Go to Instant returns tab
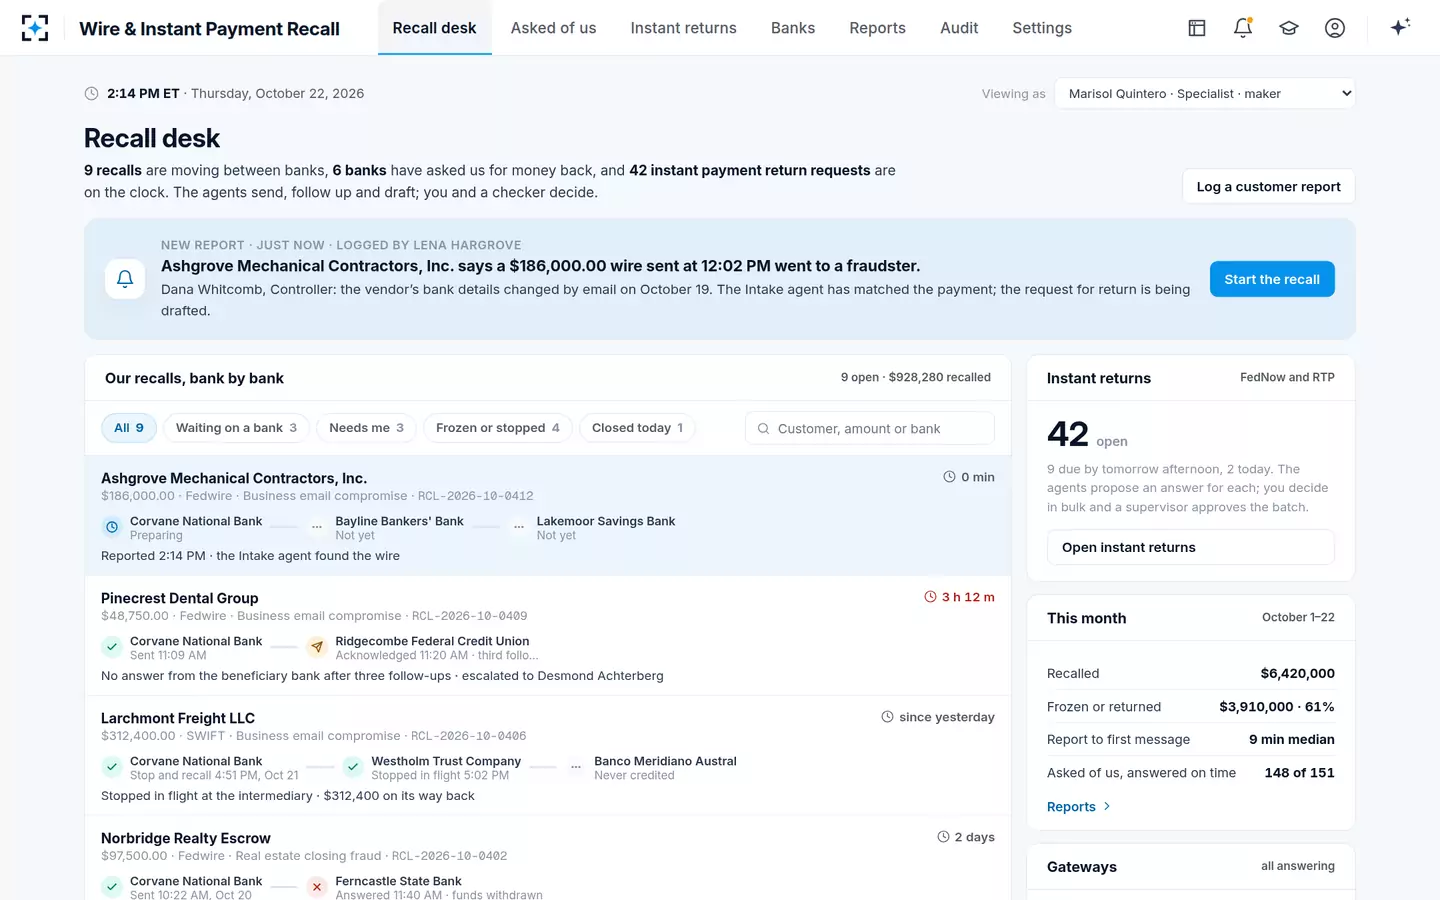 coord(684,28)
